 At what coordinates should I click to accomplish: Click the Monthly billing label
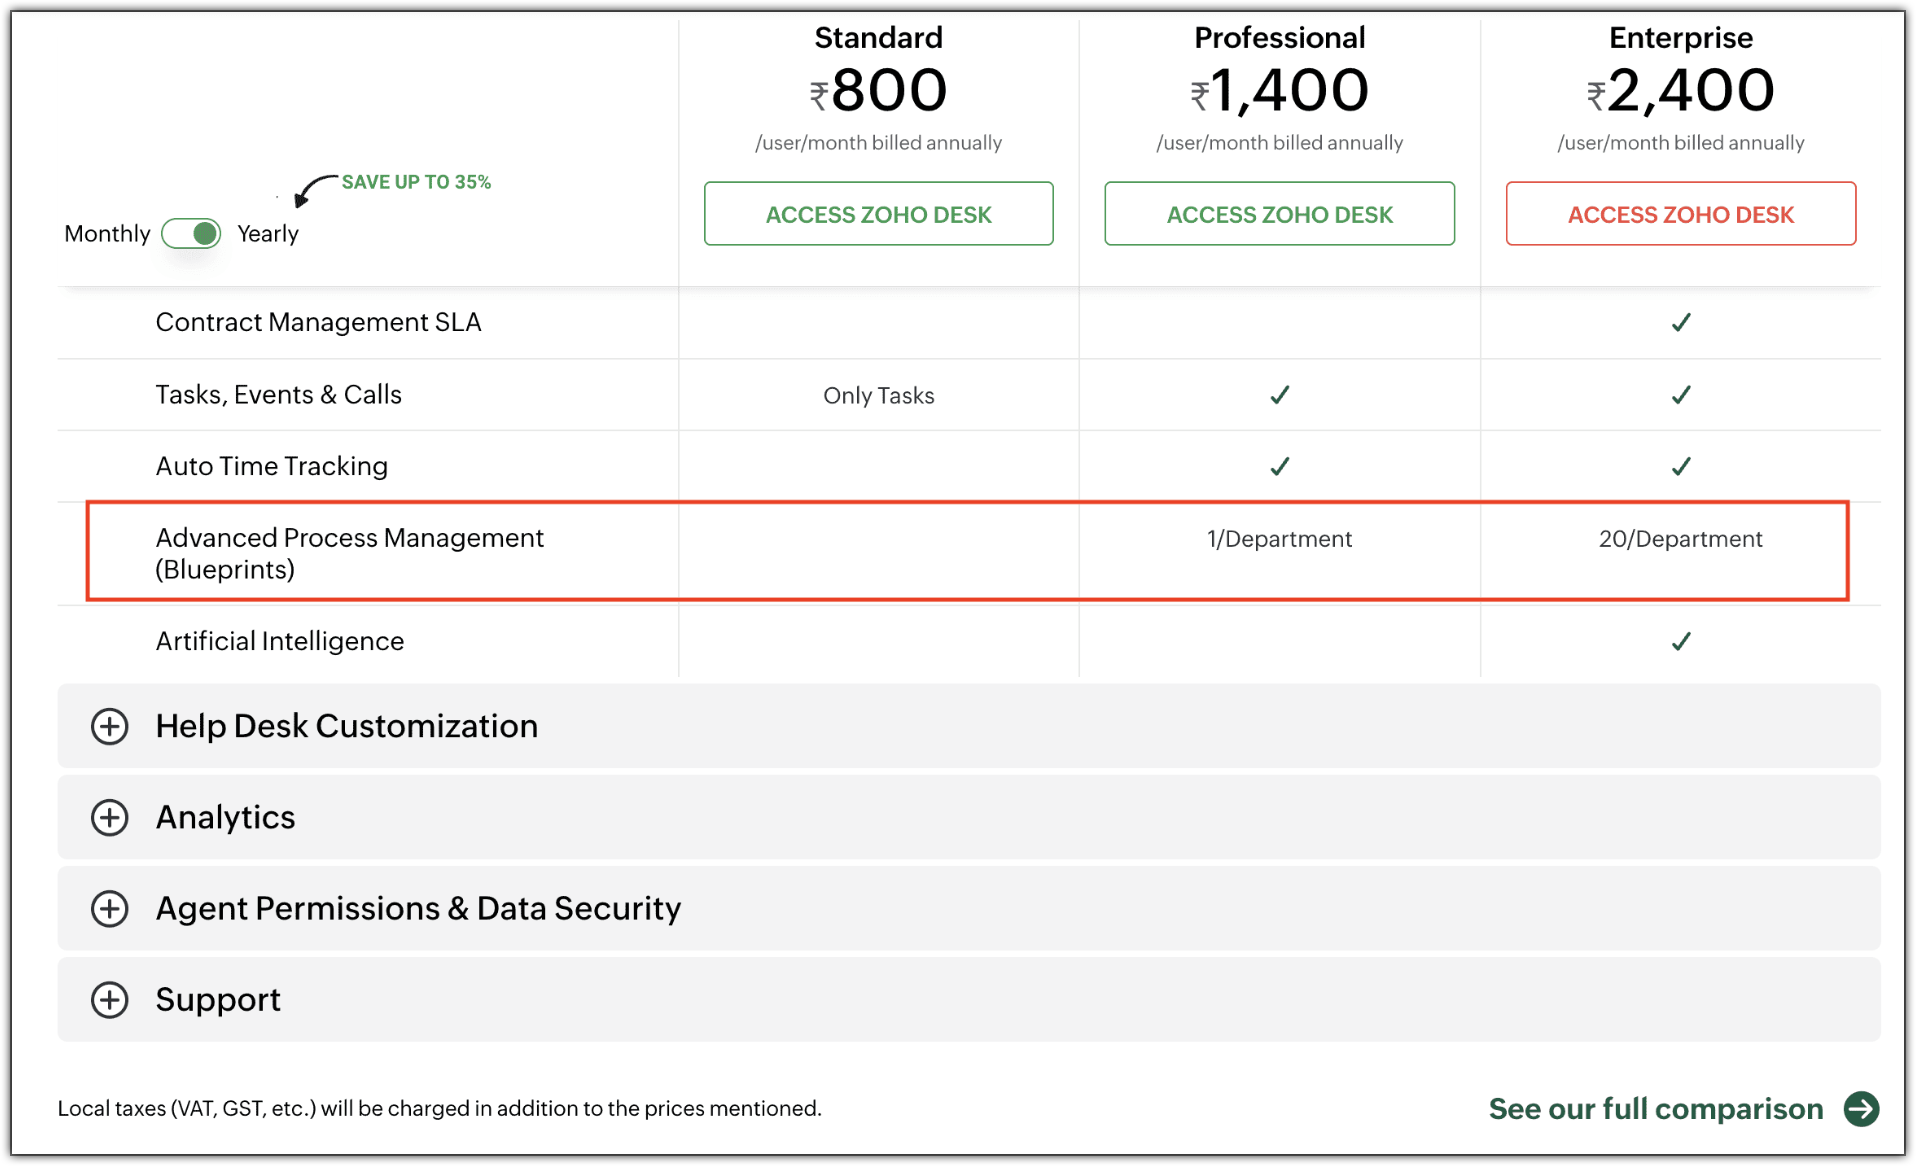point(107,234)
